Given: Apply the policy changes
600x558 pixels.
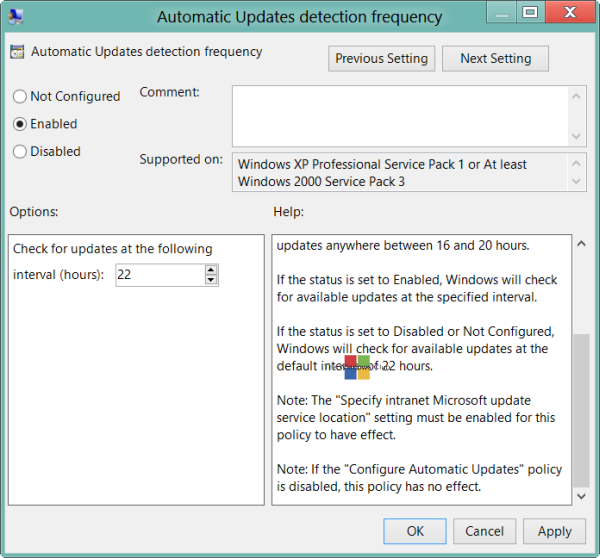Looking at the screenshot, I should coord(555,531).
